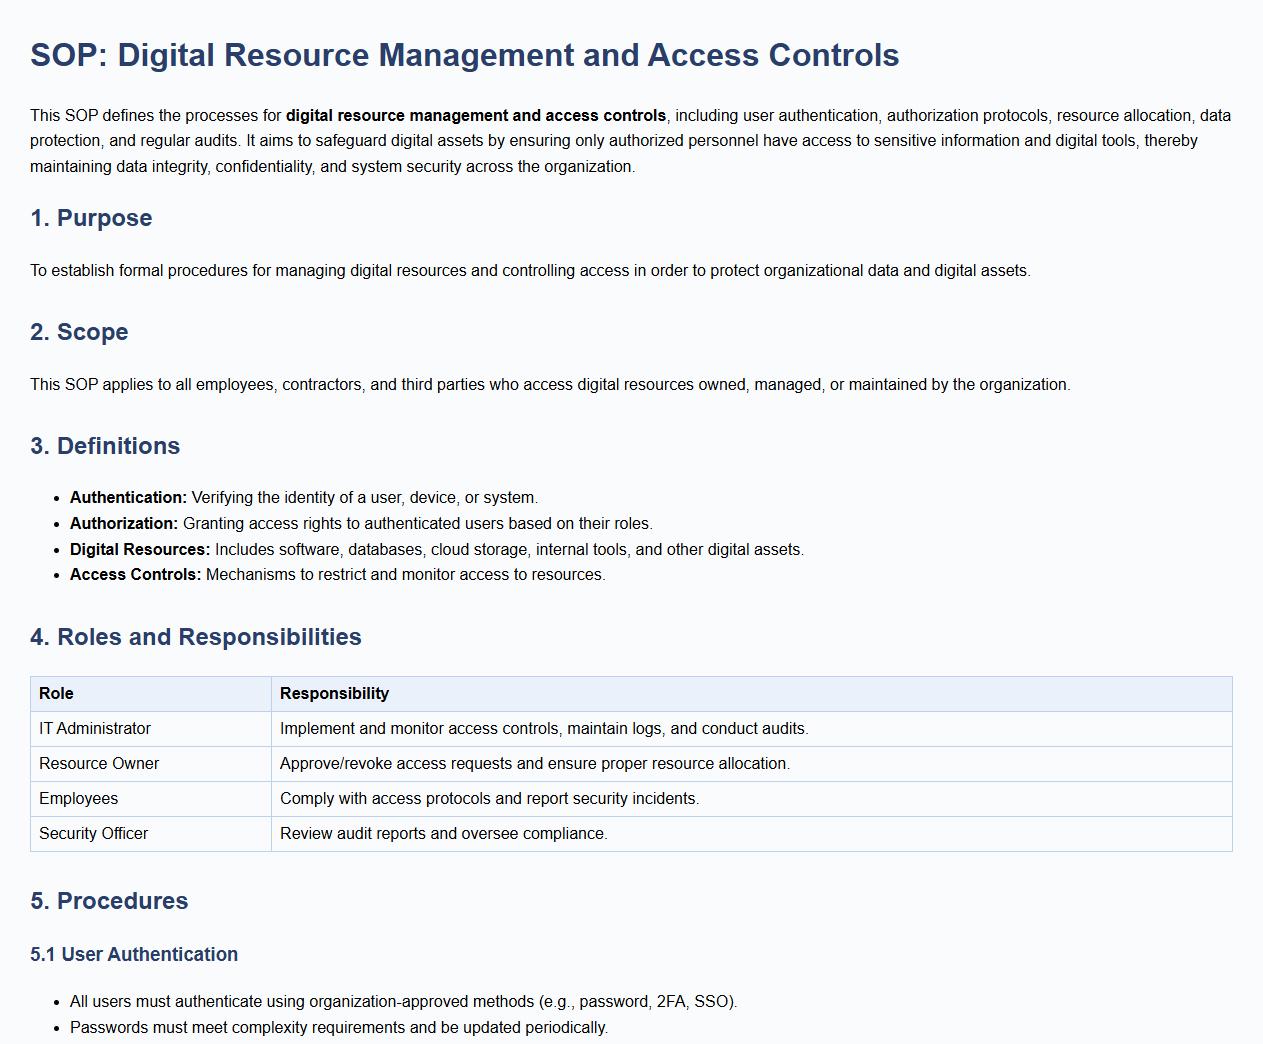Select the "Authentication:" definition term
This screenshot has height=1044, width=1263.
pyautogui.click(x=128, y=498)
